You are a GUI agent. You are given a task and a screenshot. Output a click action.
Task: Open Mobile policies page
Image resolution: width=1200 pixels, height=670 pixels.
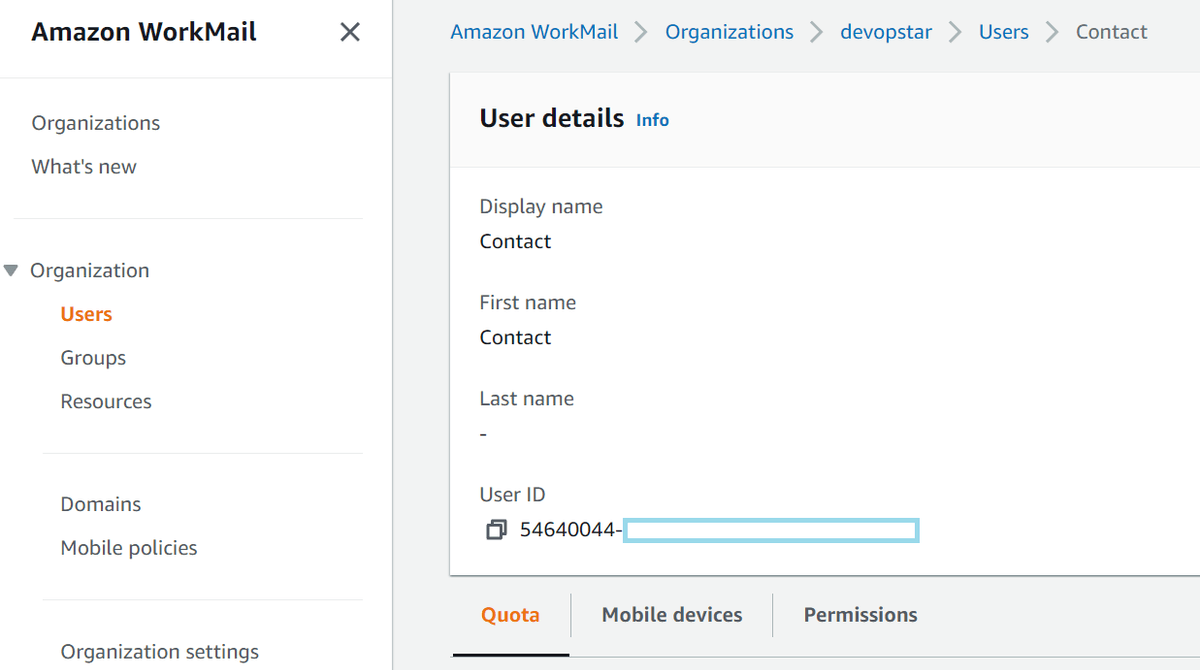pyautogui.click(x=128, y=547)
